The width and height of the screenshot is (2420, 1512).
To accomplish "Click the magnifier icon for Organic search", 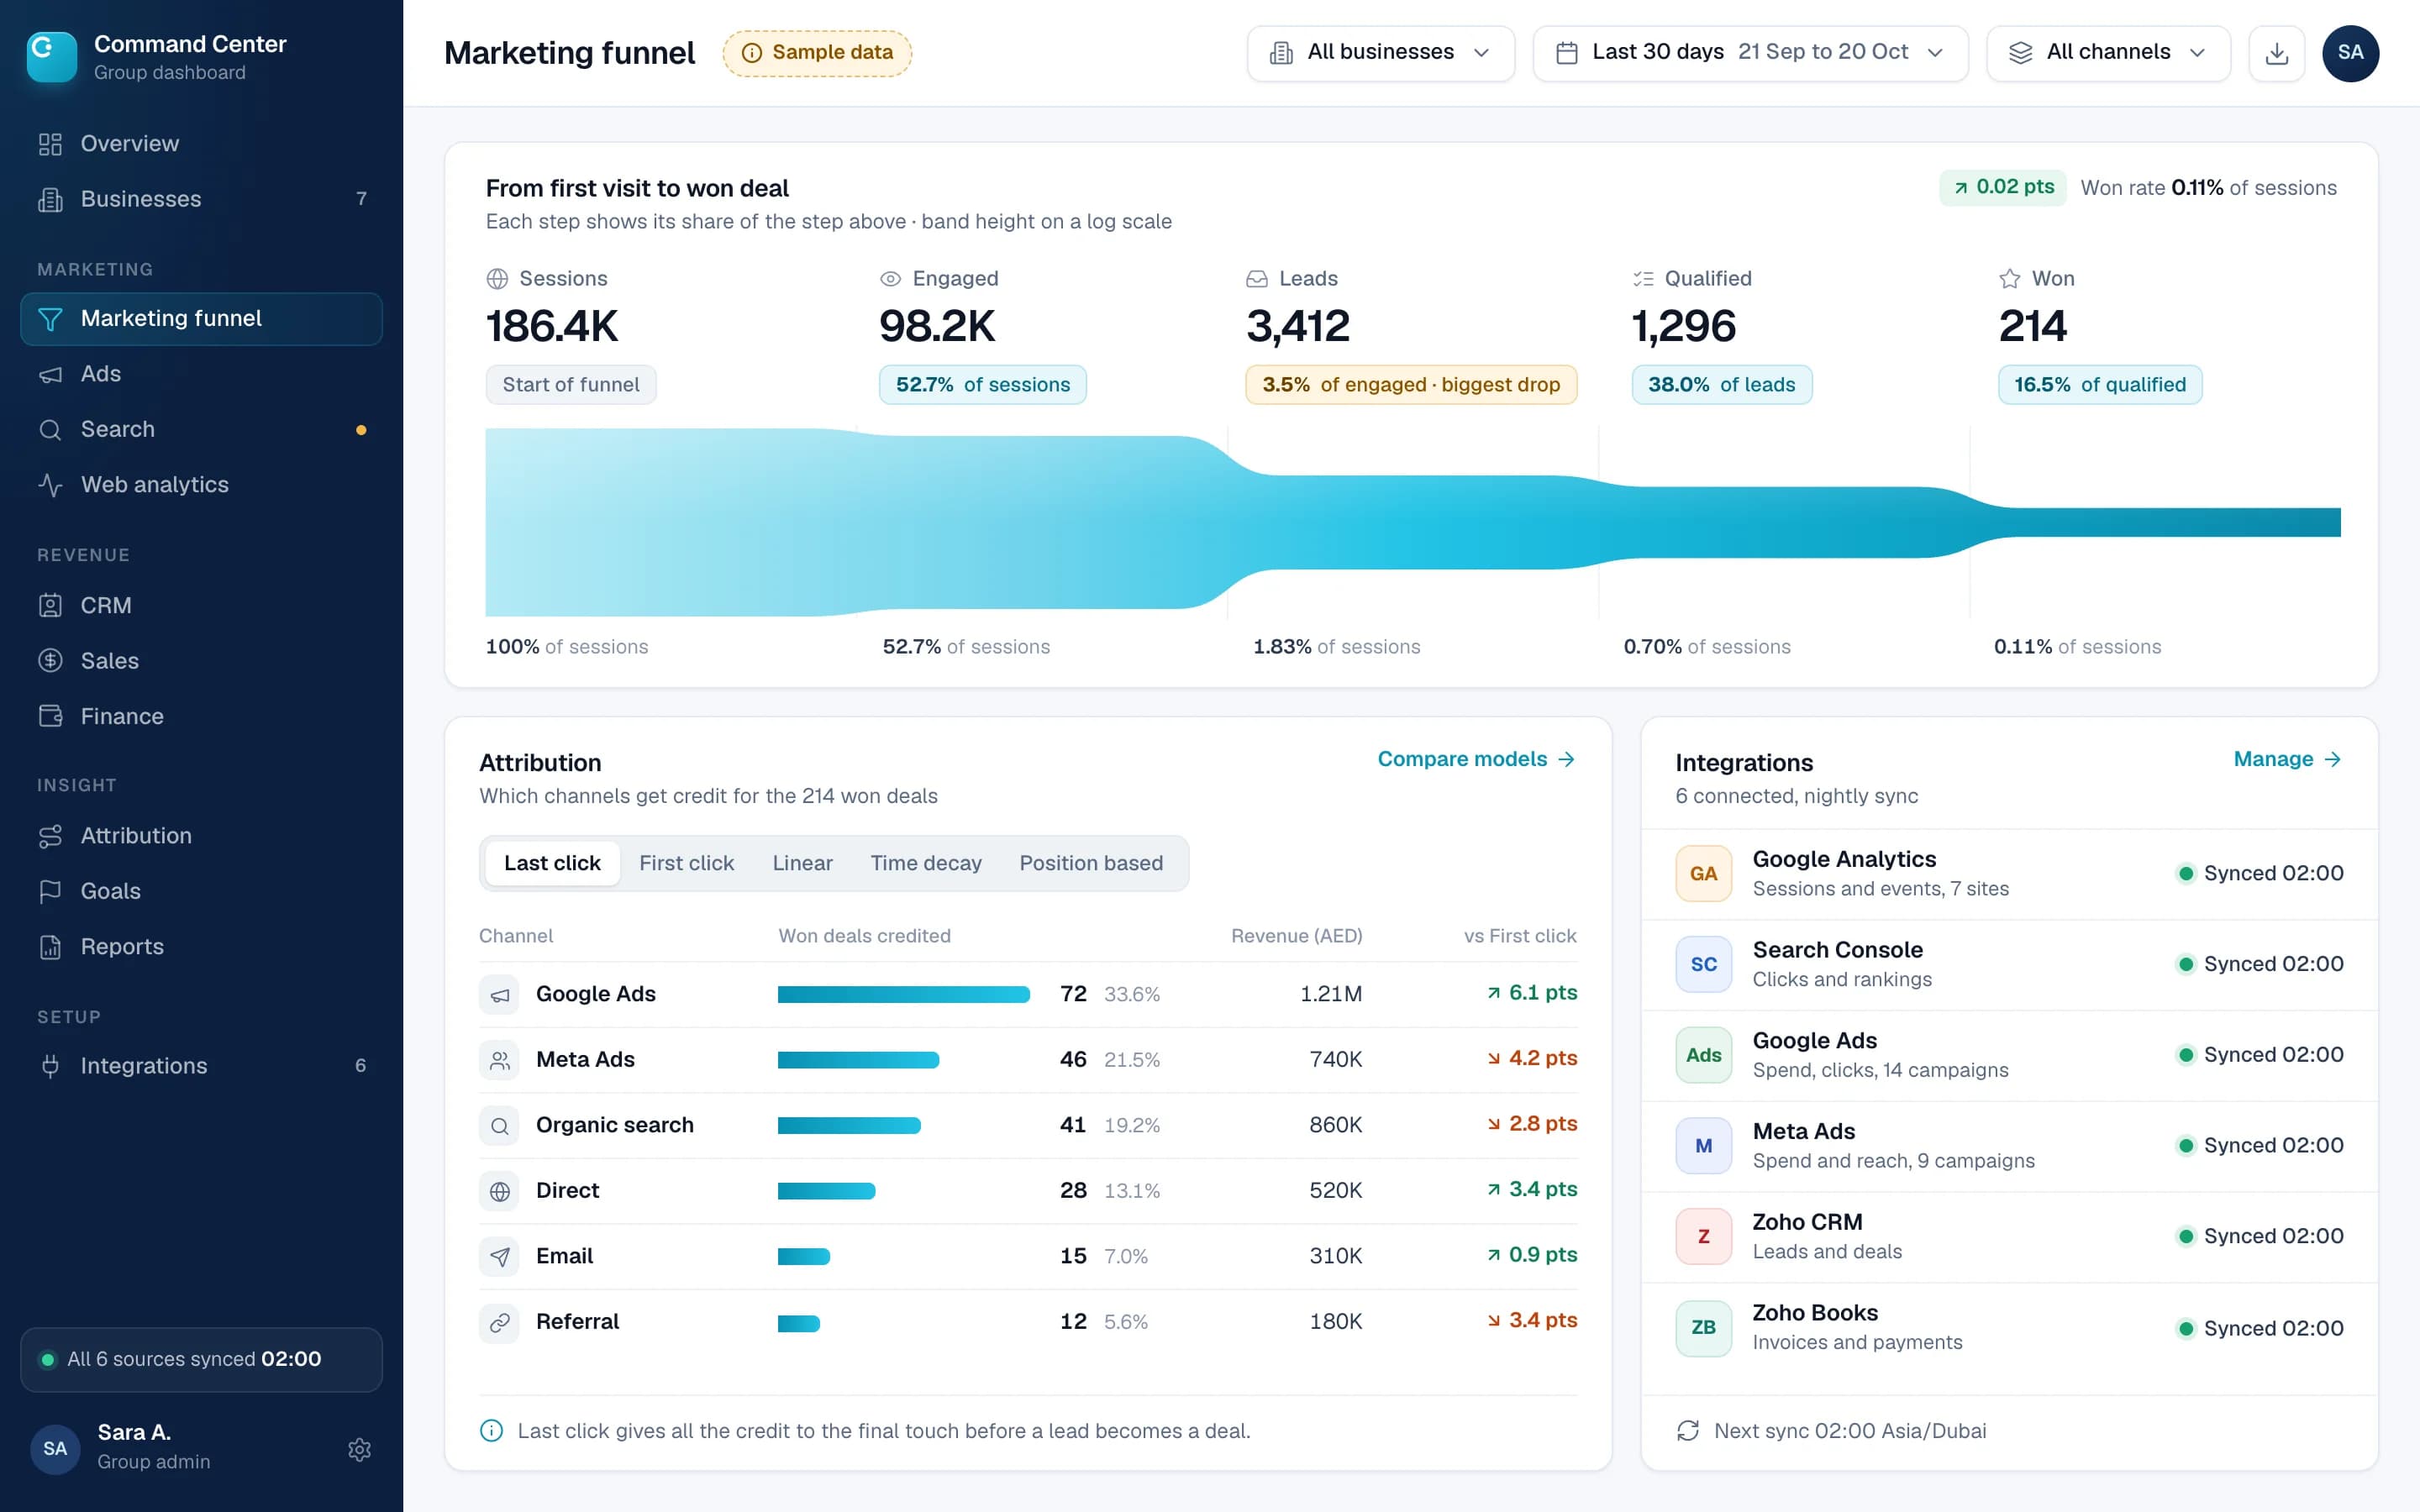I will point(499,1125).
